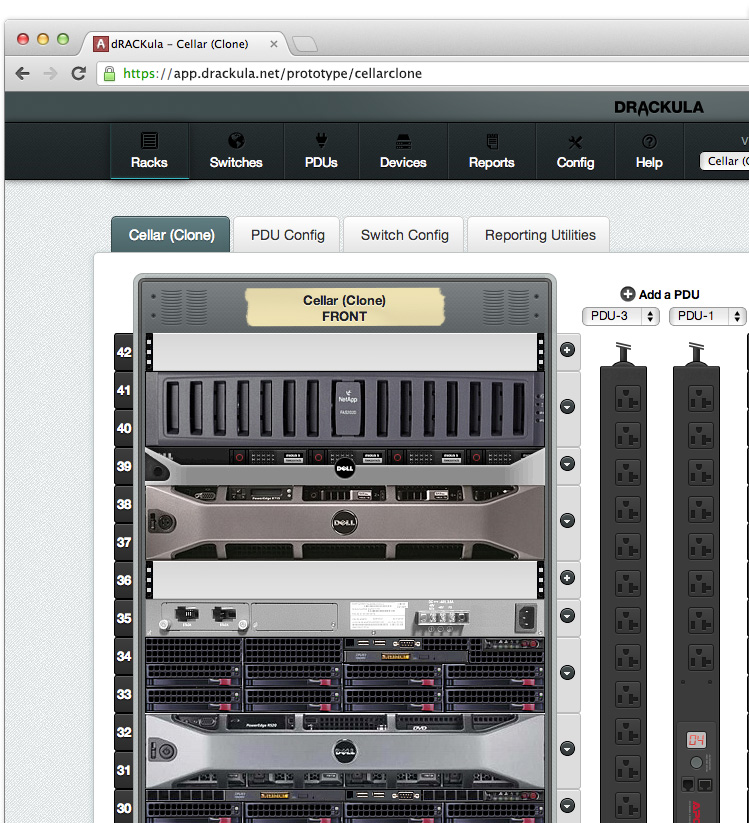This screenshot has width=749, height=823.
Task: Open PDUs plug icon
Action: (x=321, y=141)
